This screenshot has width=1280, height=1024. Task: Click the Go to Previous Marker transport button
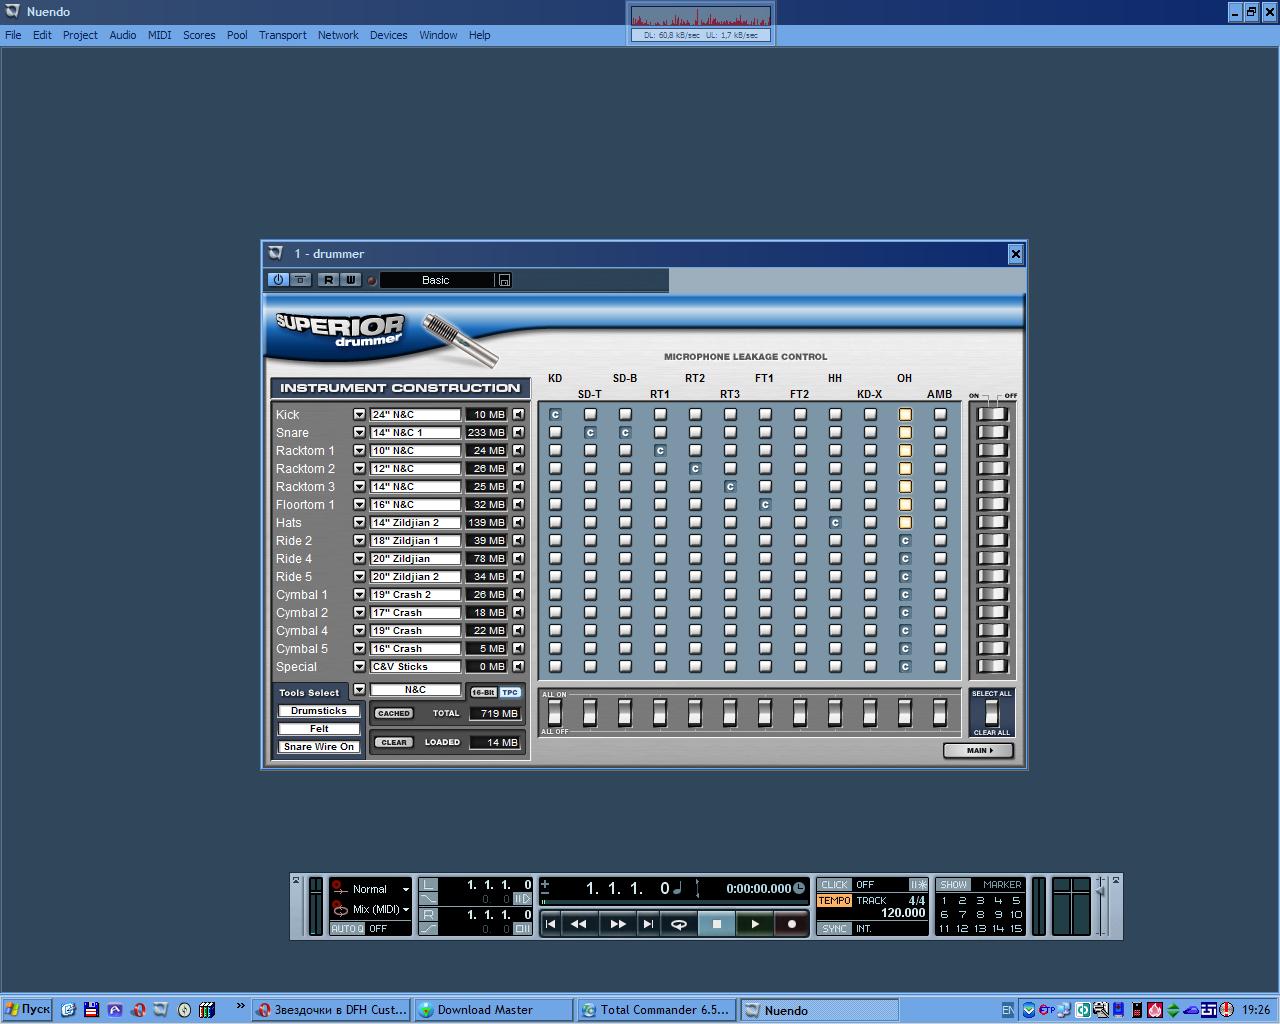[550, 924]
